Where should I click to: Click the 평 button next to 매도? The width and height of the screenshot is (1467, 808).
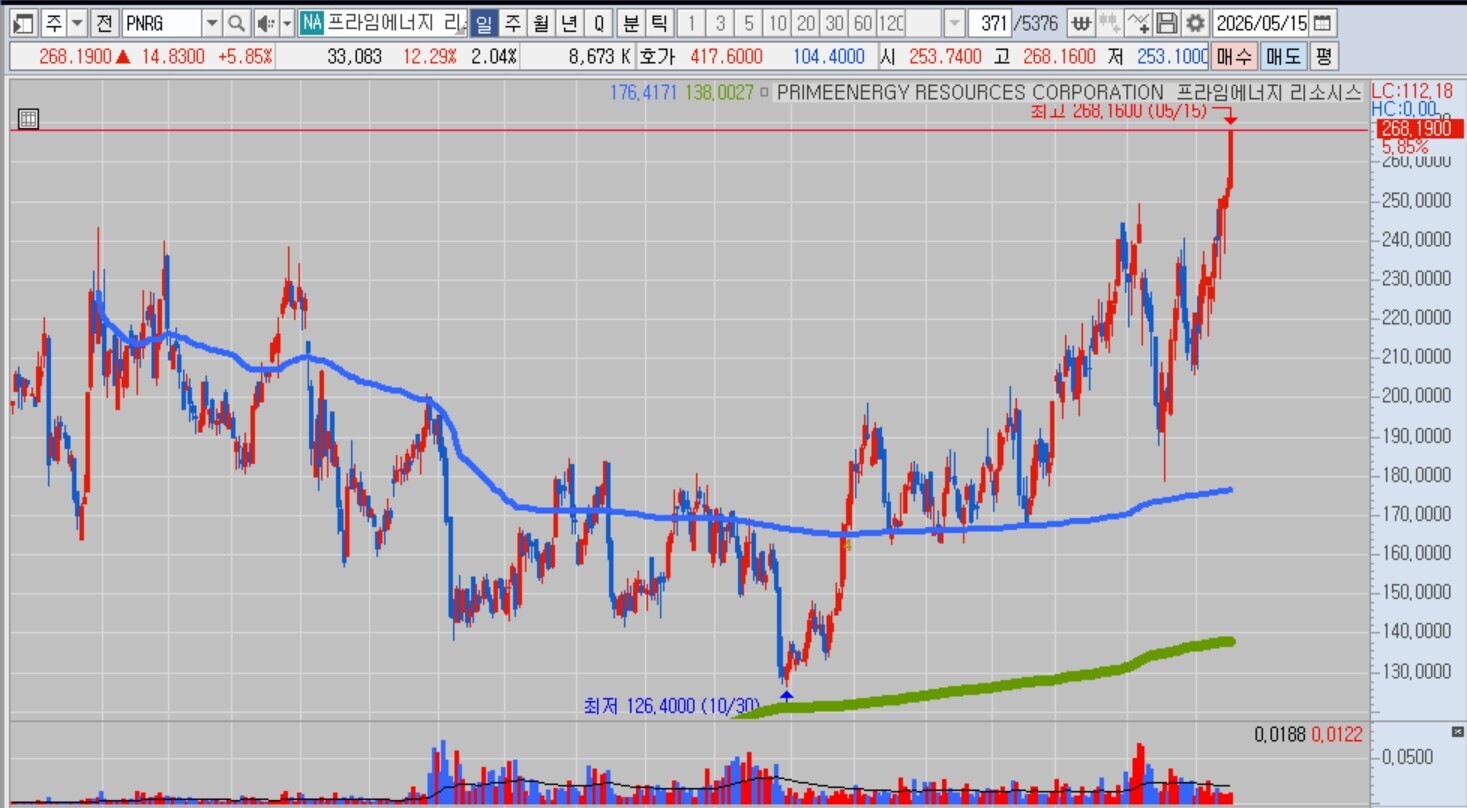click(x=1323, y=56)
